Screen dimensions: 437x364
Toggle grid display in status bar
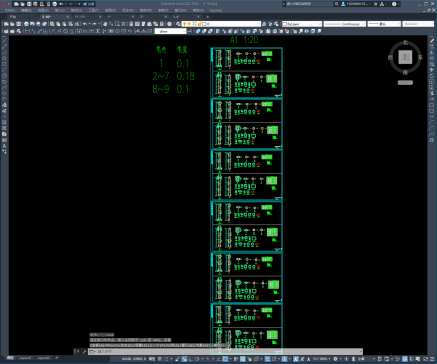click(x=160, y=359)
